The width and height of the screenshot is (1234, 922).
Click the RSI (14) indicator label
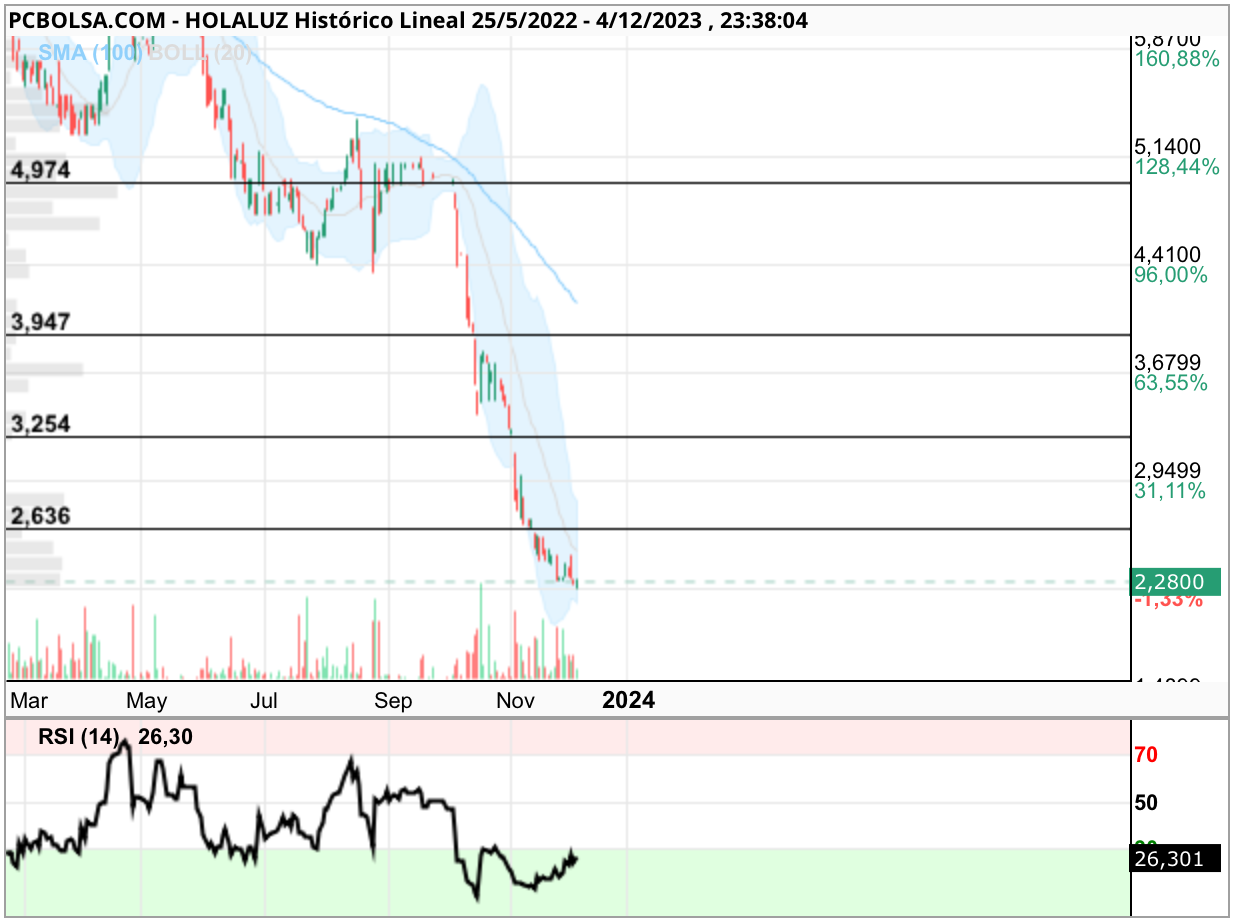pos(77,738)
